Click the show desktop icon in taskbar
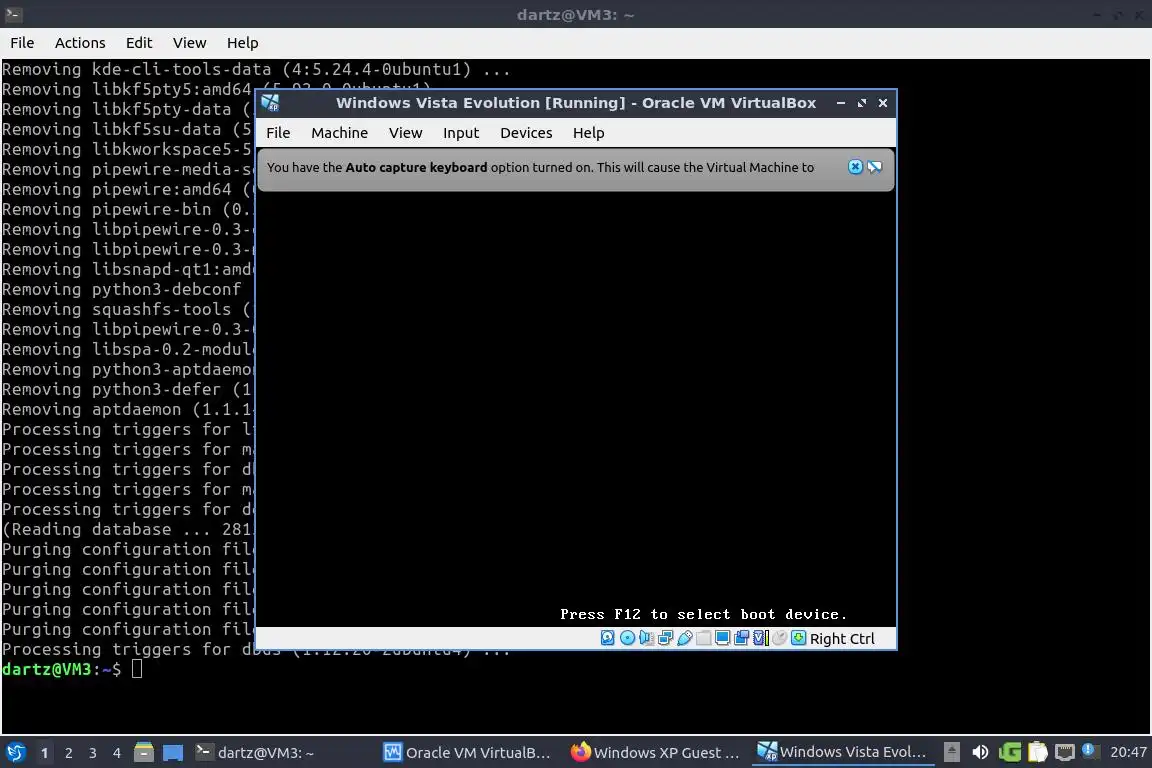 coord(173,752)
